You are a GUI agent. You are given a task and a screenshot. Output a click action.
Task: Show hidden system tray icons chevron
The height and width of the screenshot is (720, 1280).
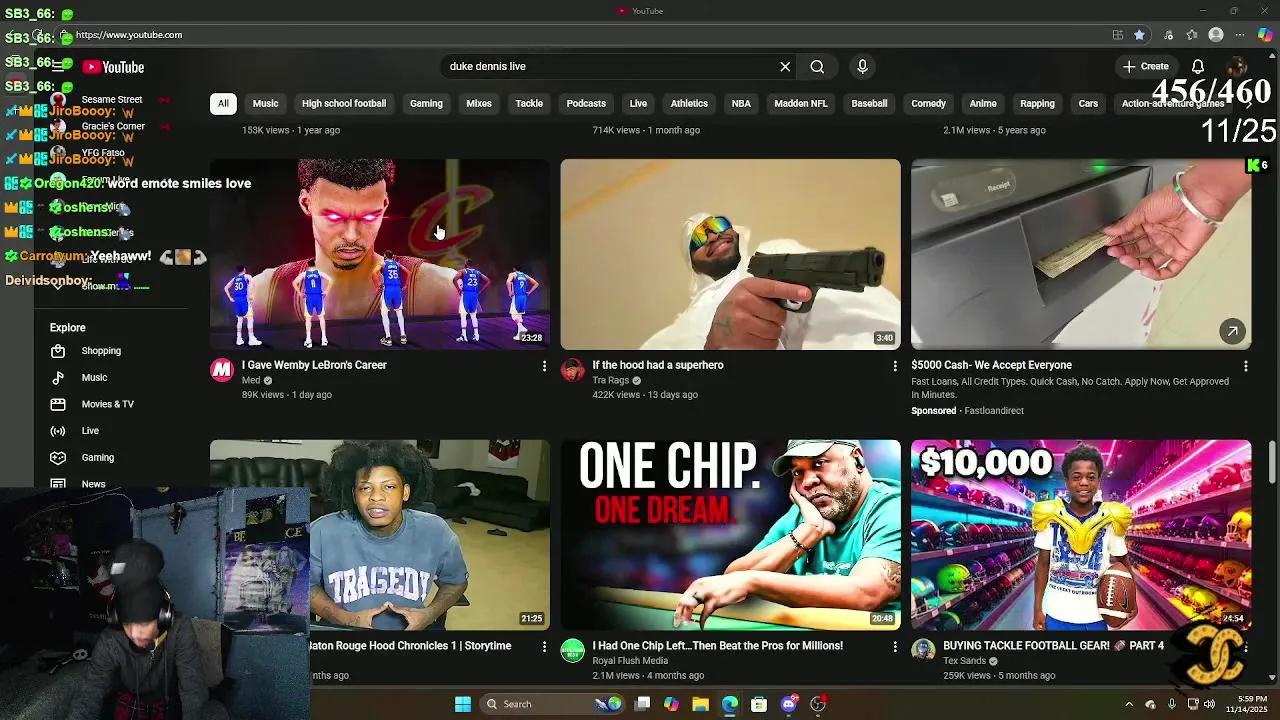(x=1129, y=704)
